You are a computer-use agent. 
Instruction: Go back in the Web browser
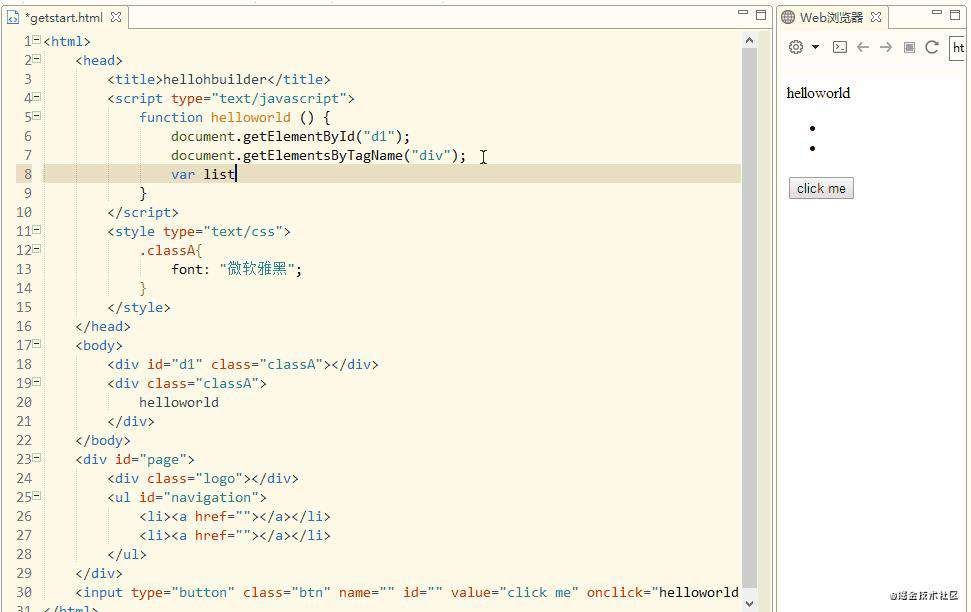coord(863,47)
